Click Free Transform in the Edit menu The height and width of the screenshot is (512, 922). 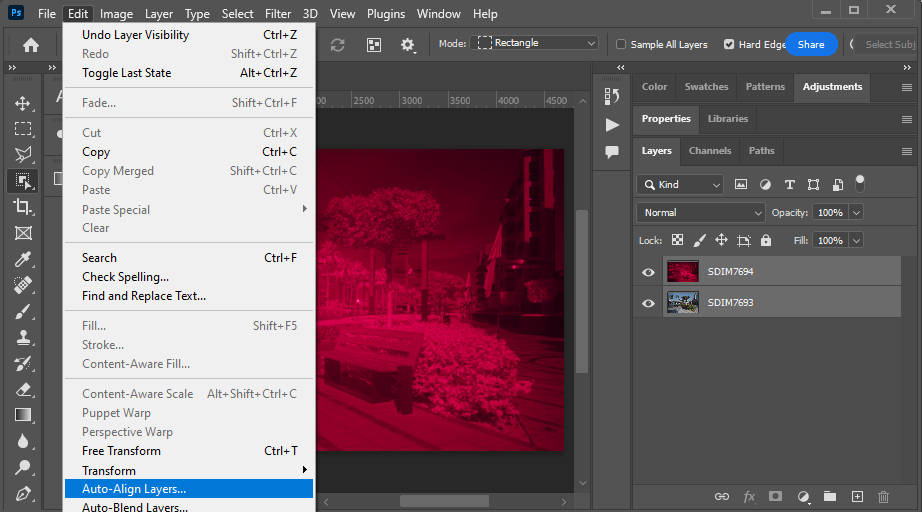120,451
